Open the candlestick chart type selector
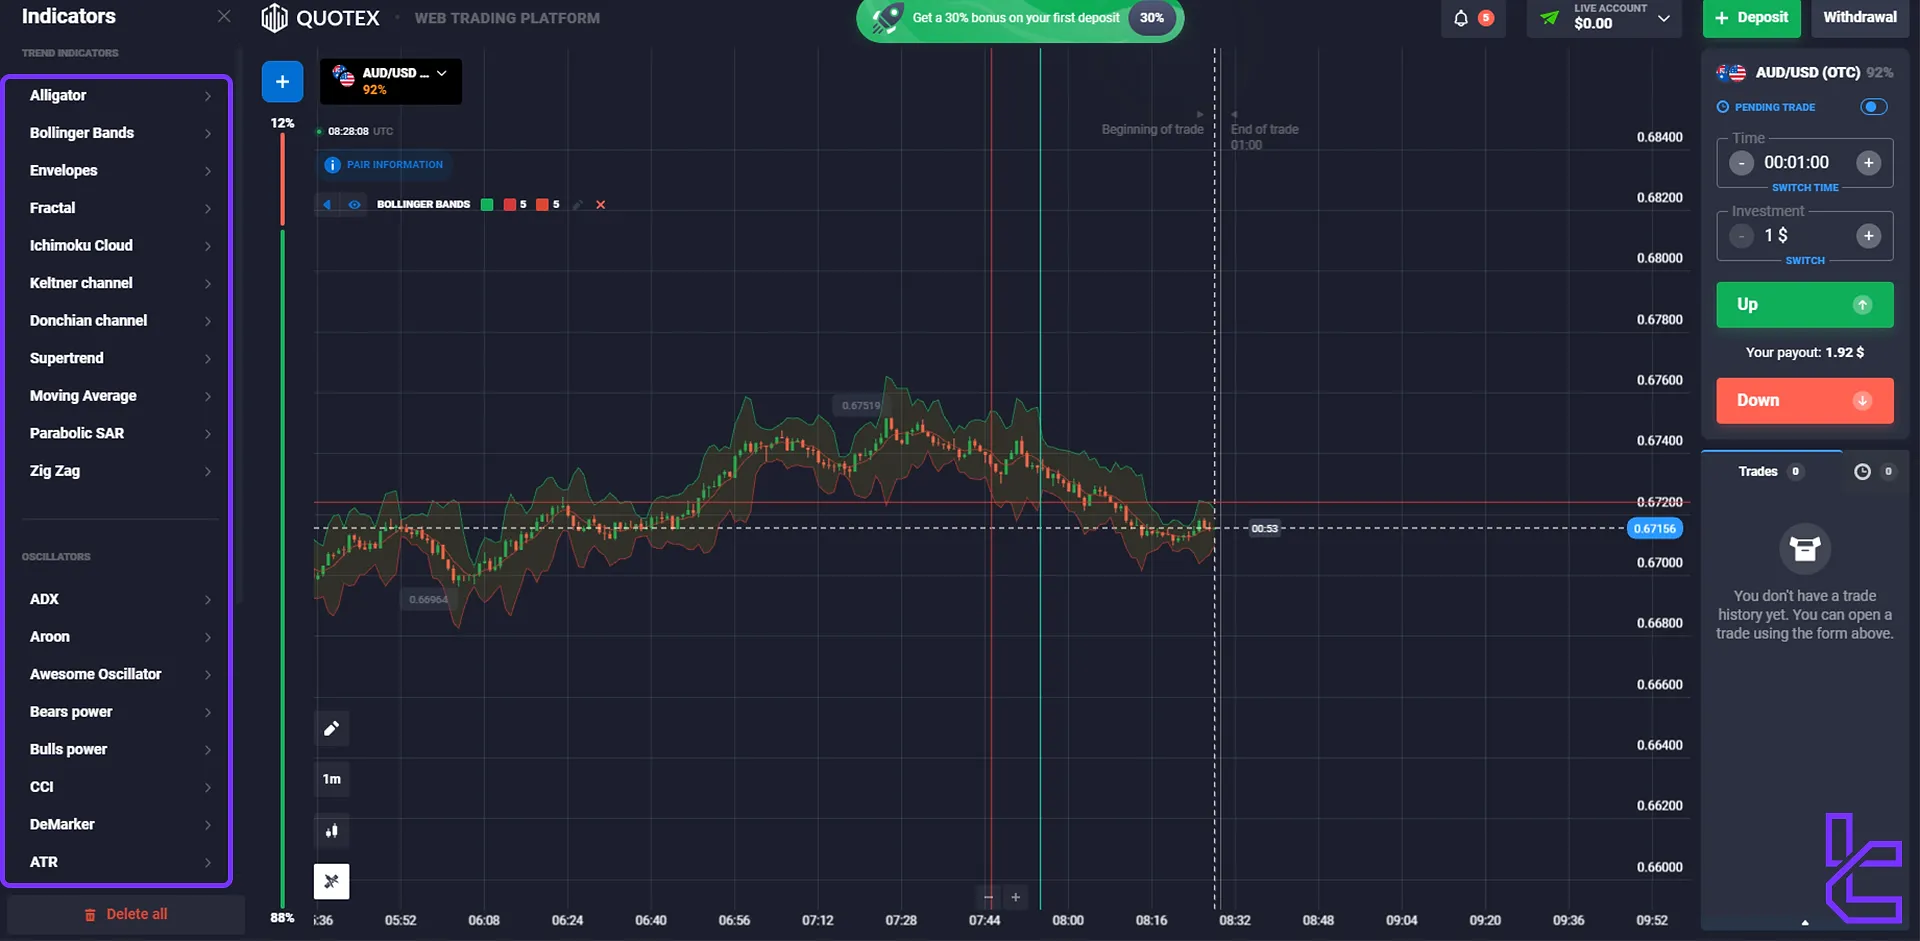This screenshot has height=941, width=1920. 332,830
